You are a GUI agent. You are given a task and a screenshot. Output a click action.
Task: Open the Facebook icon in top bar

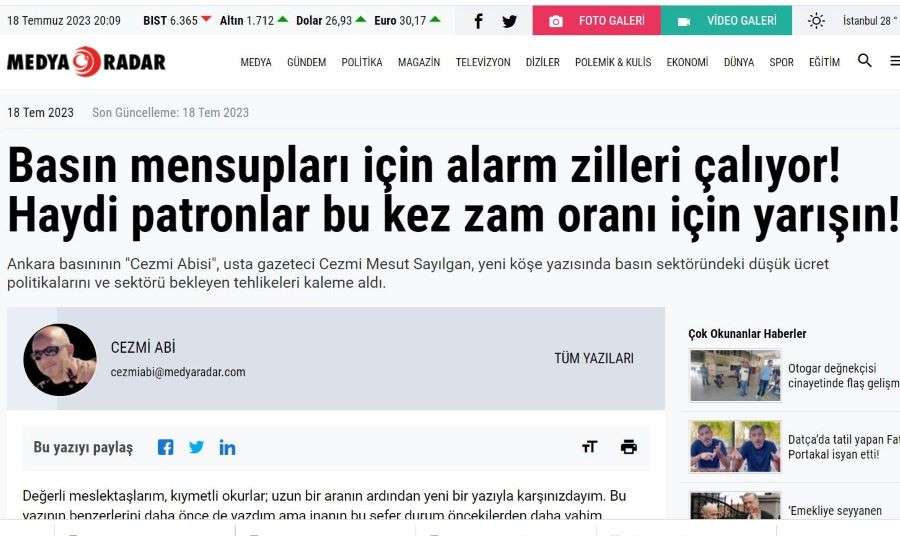pos(478,21)
